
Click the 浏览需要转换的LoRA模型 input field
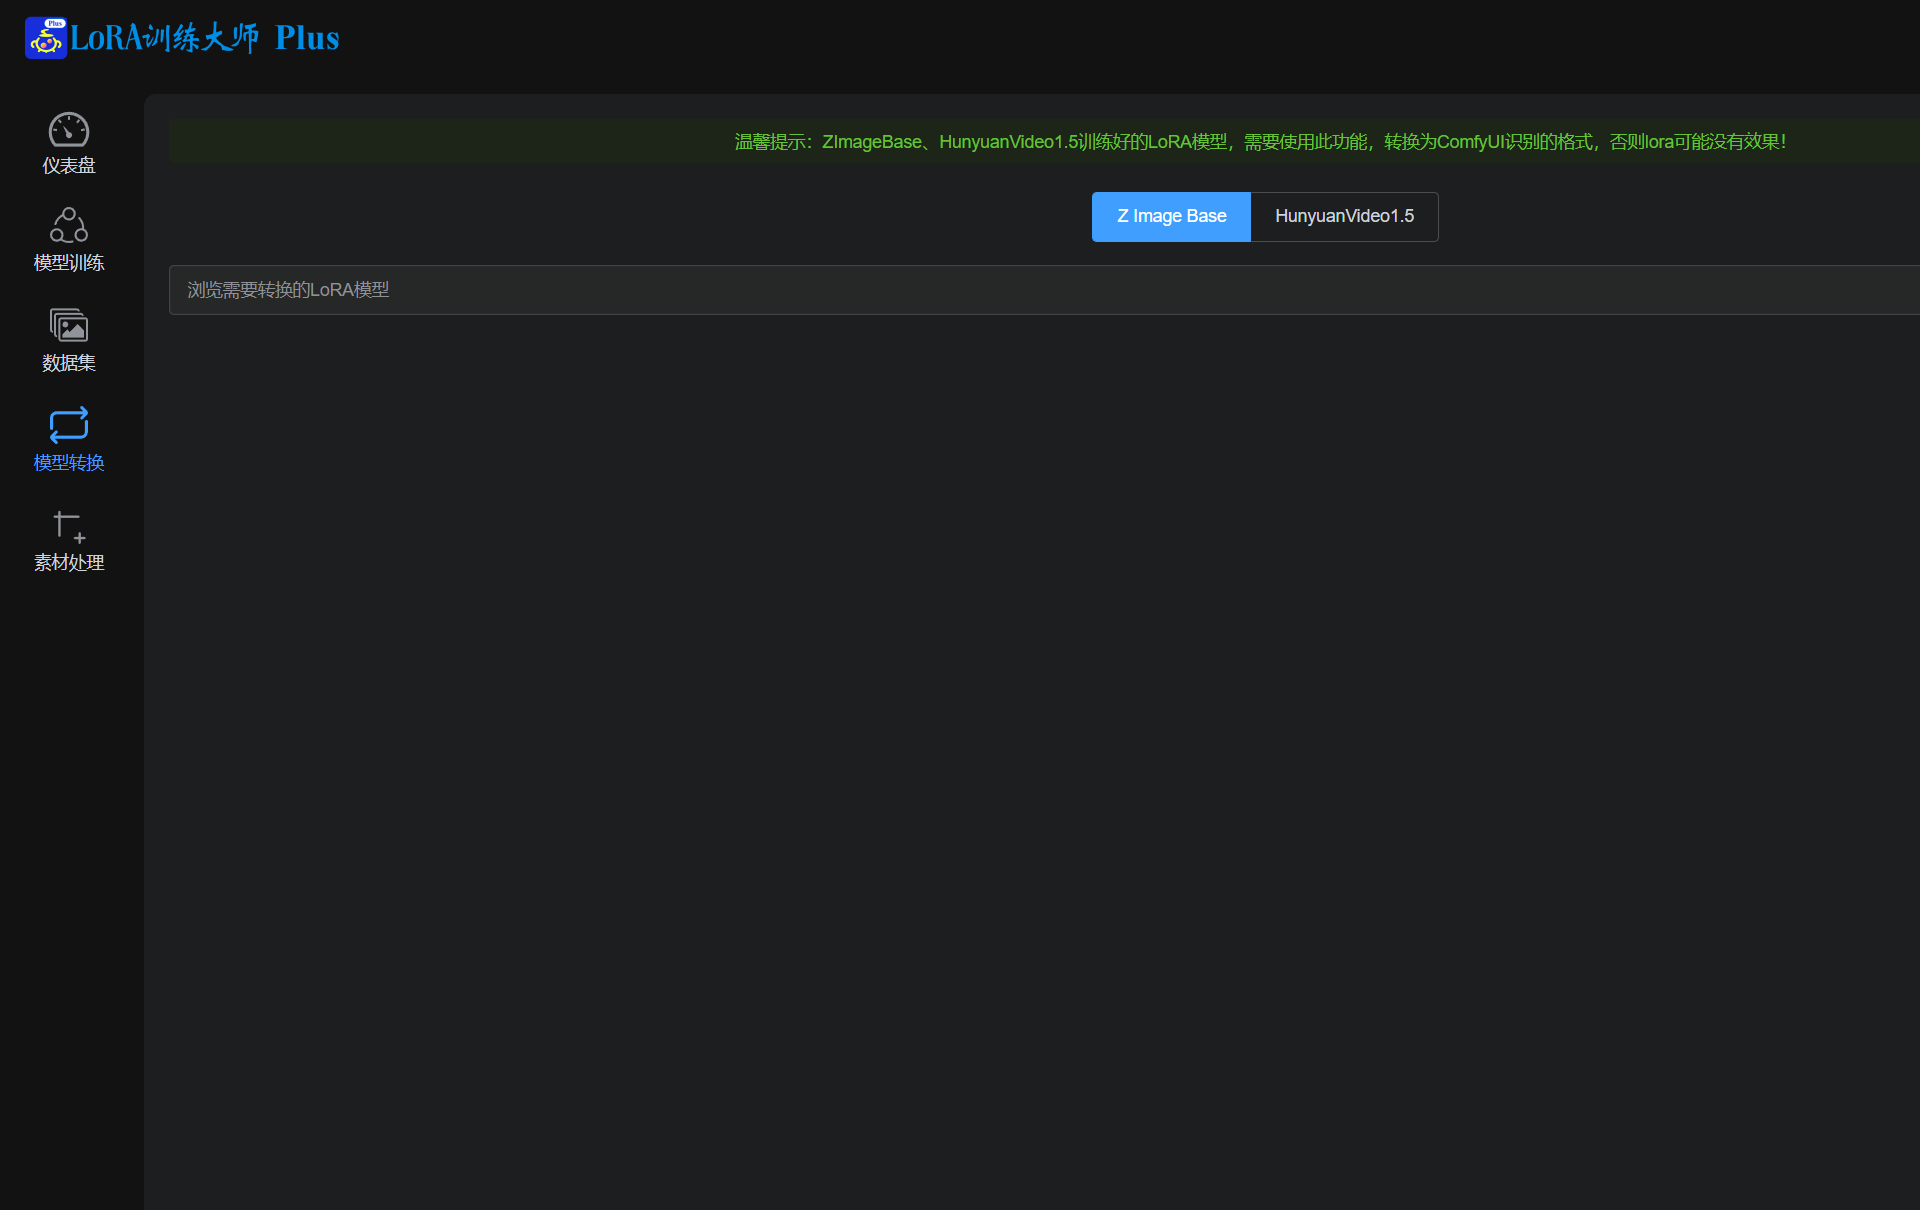click(1044, 290)
